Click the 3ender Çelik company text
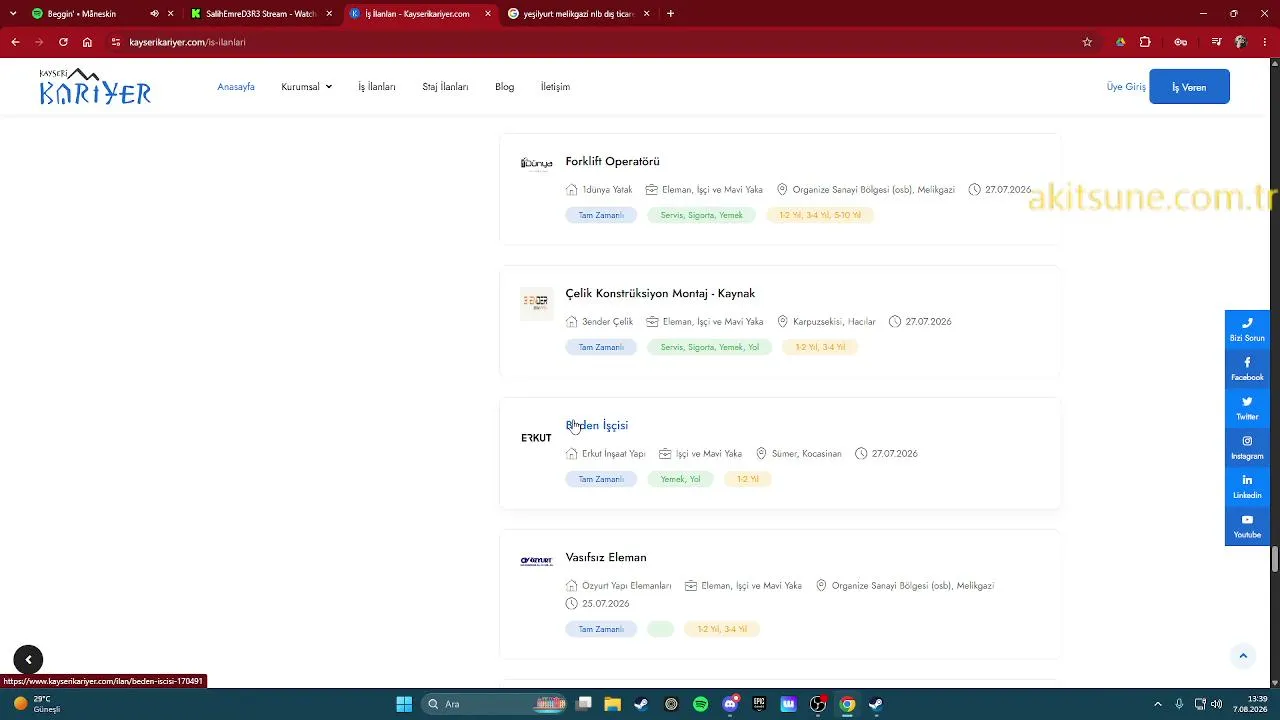This screenshot has width=1280, height=720. point(607,321)
